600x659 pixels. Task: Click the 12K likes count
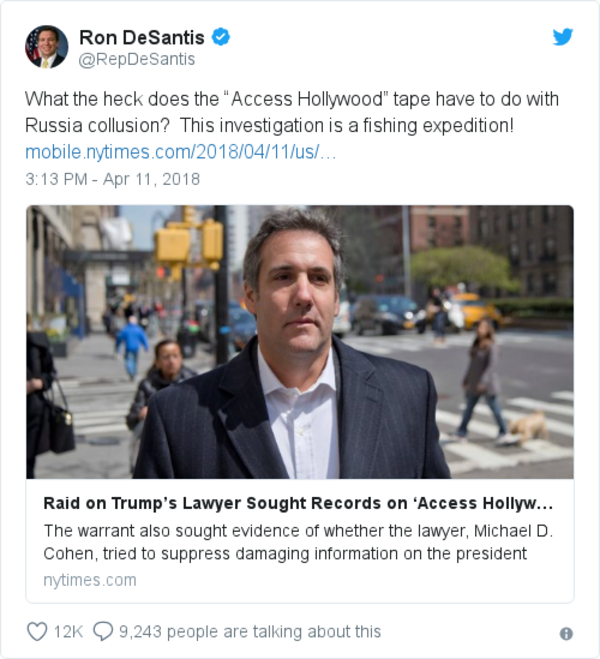[68, 632]
